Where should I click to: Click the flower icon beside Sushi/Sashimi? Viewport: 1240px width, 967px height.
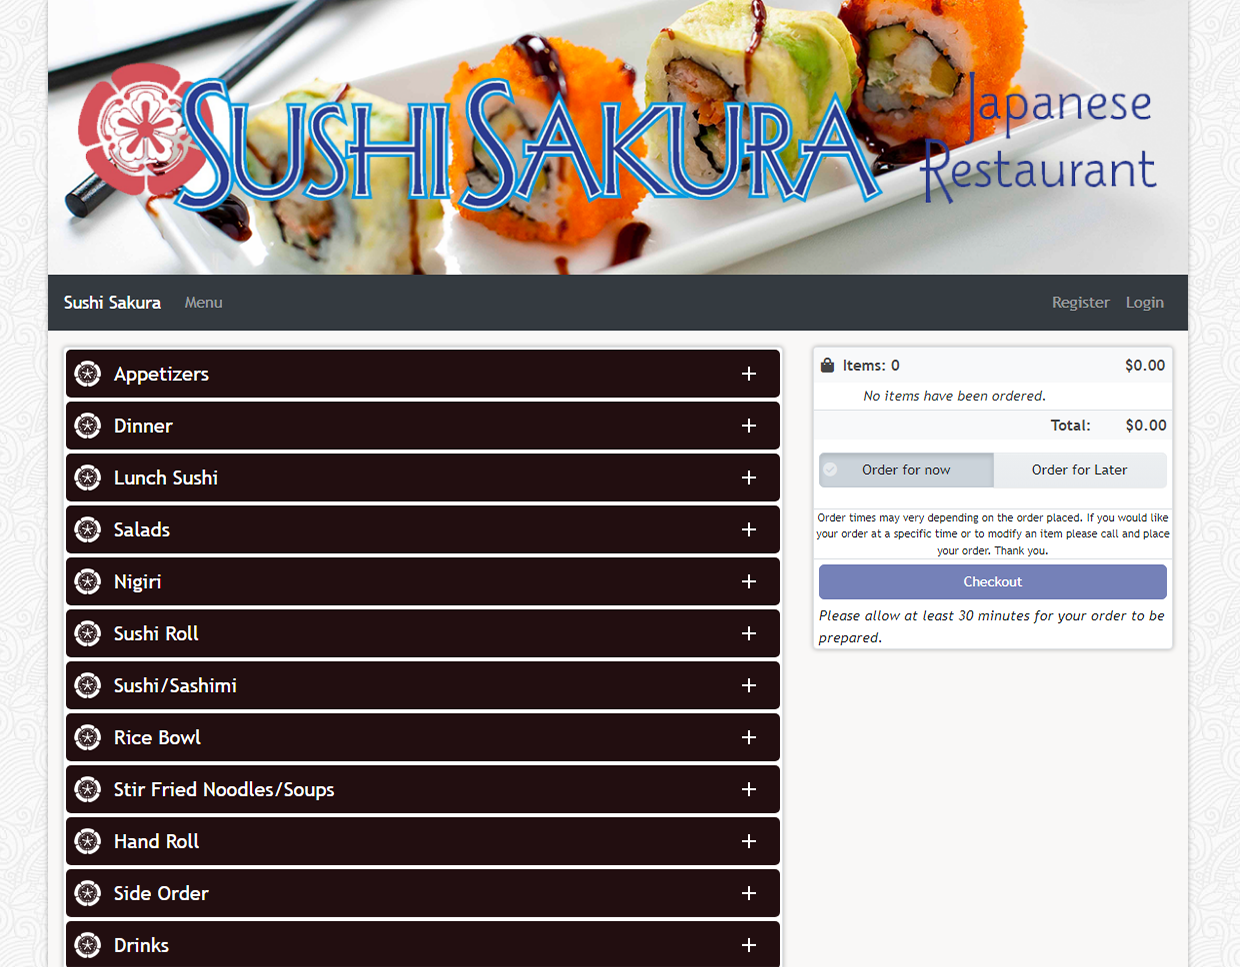click(x=88, y=686)
